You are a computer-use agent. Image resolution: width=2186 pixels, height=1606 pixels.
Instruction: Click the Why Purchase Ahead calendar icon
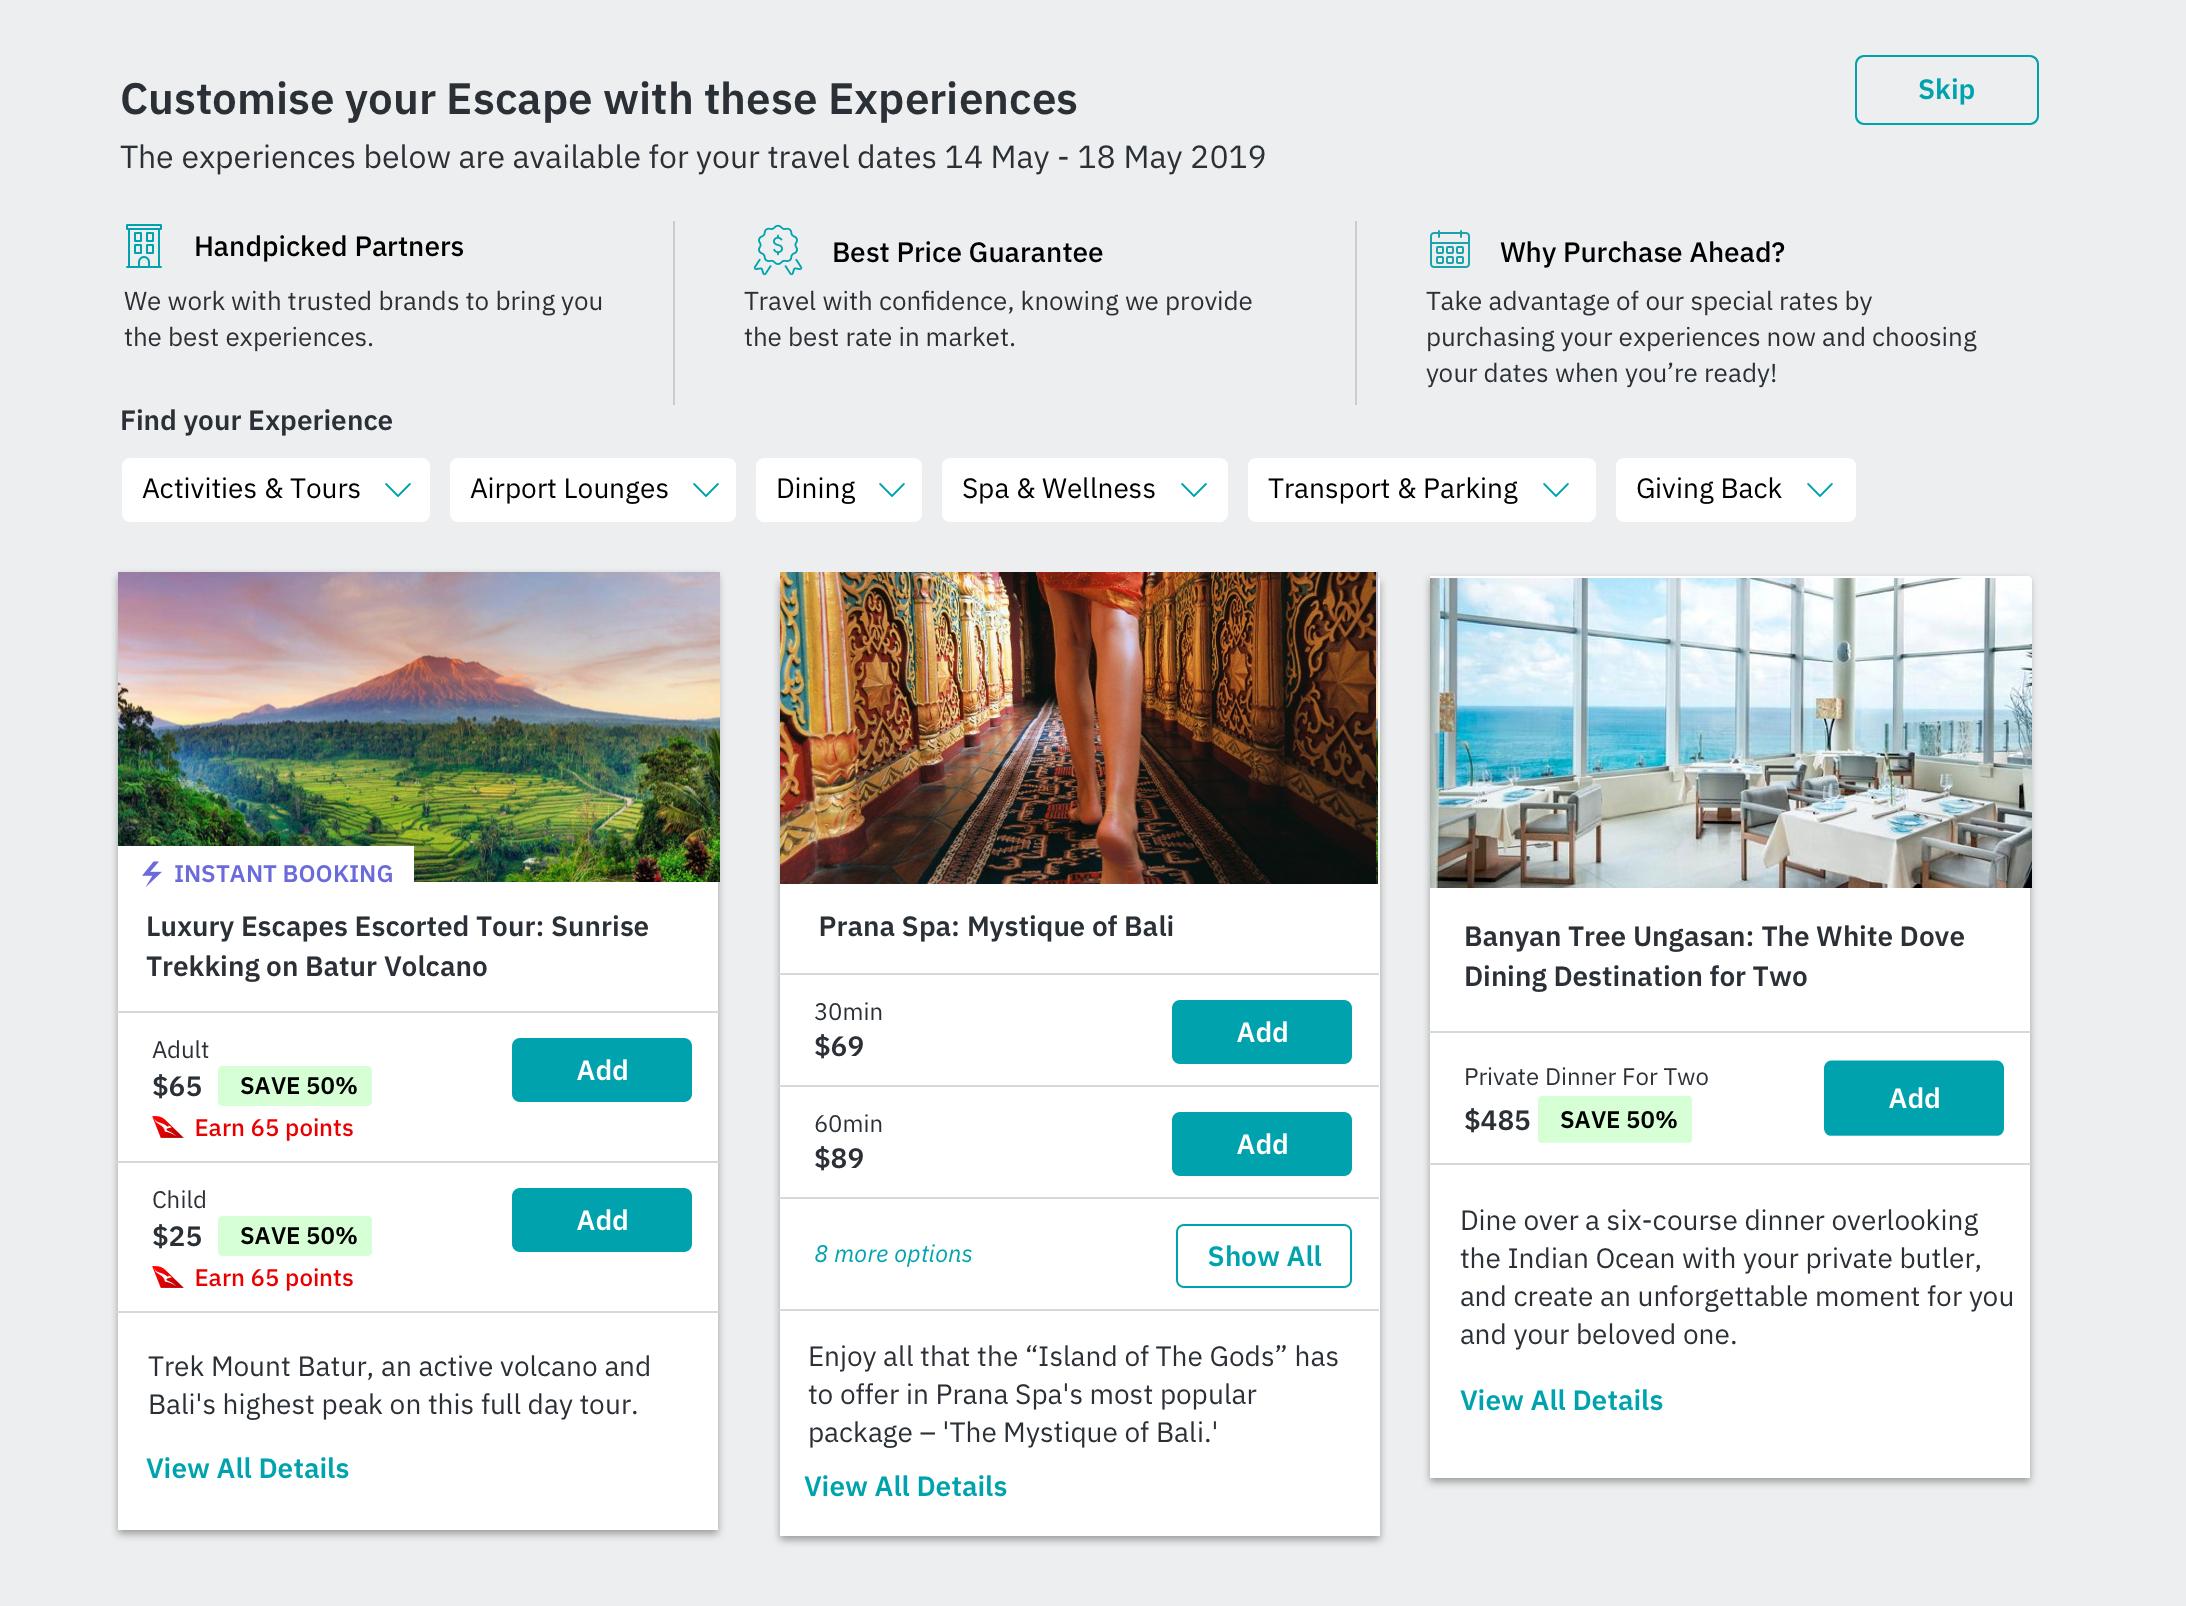click(x=1449, y=249)
